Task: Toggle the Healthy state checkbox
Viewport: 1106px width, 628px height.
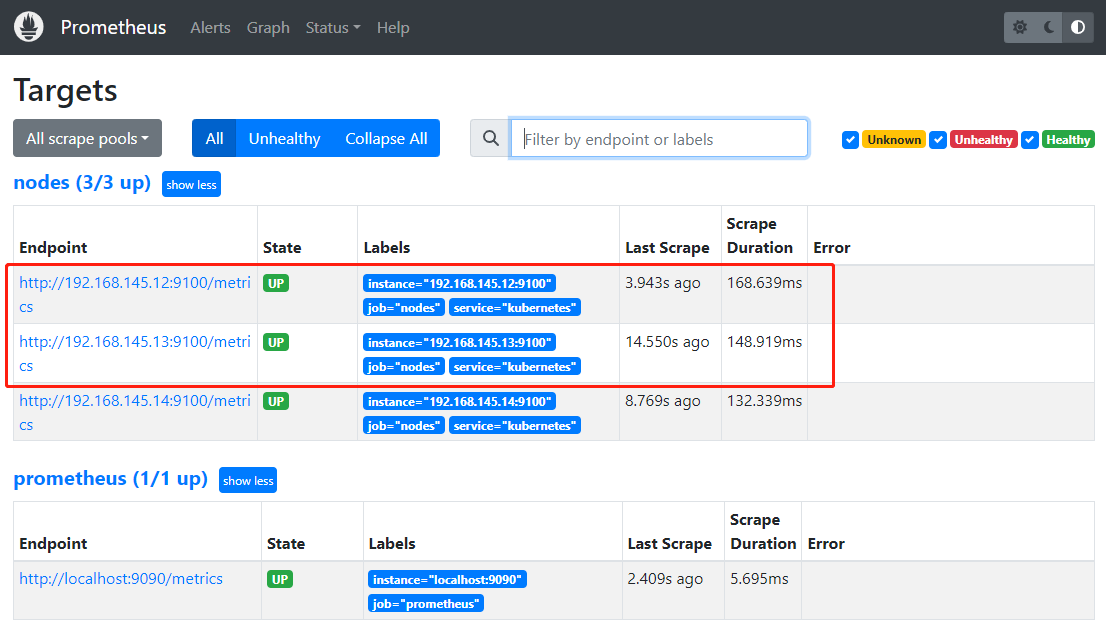Action: click(1029, 140)
